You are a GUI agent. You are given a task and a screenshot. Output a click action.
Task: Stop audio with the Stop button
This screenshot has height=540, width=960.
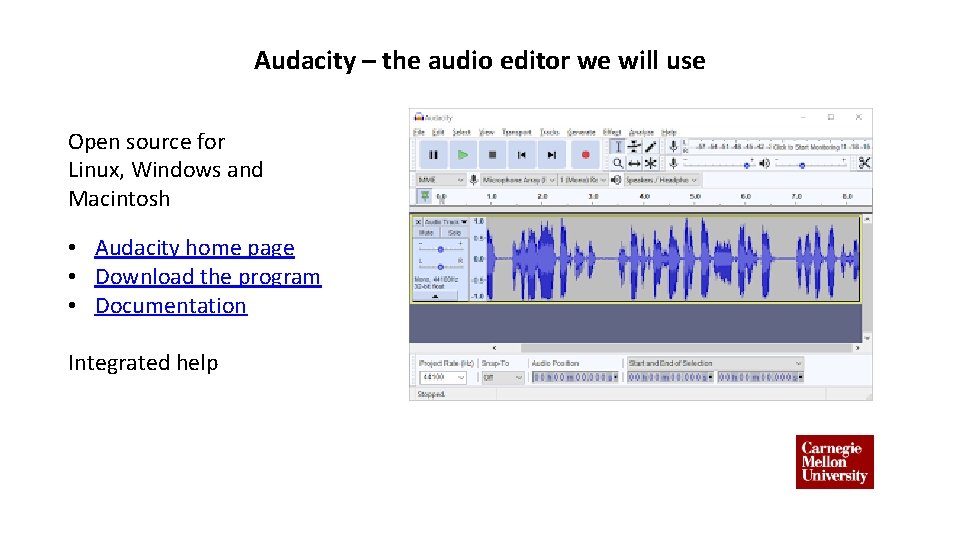click(492, 155)
